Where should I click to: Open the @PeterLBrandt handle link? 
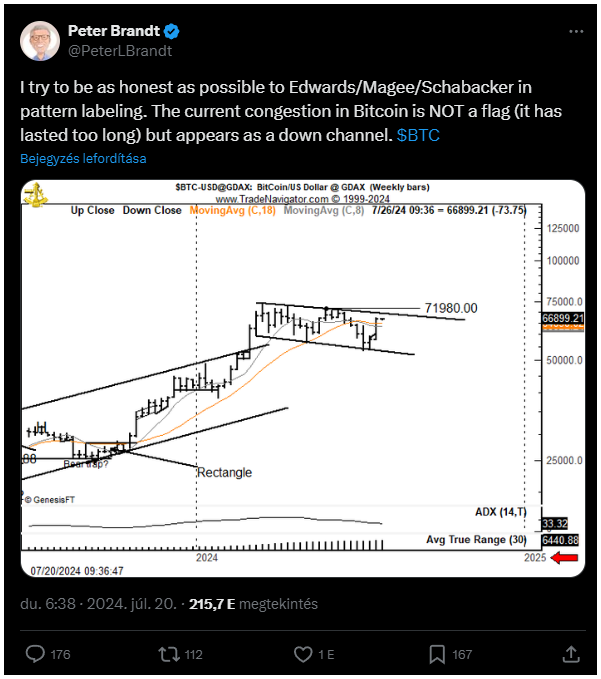tap(120, 51)
